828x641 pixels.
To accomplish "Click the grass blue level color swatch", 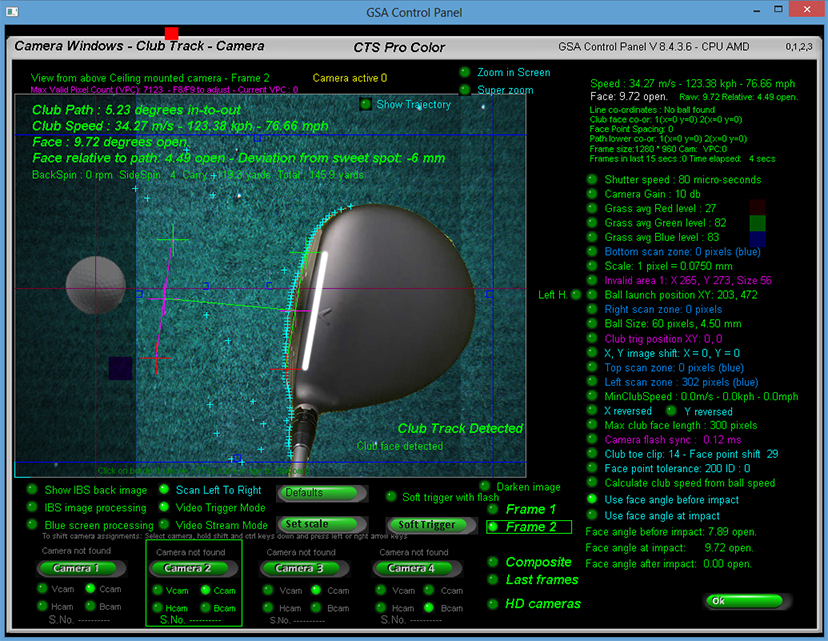I will 757,240.
